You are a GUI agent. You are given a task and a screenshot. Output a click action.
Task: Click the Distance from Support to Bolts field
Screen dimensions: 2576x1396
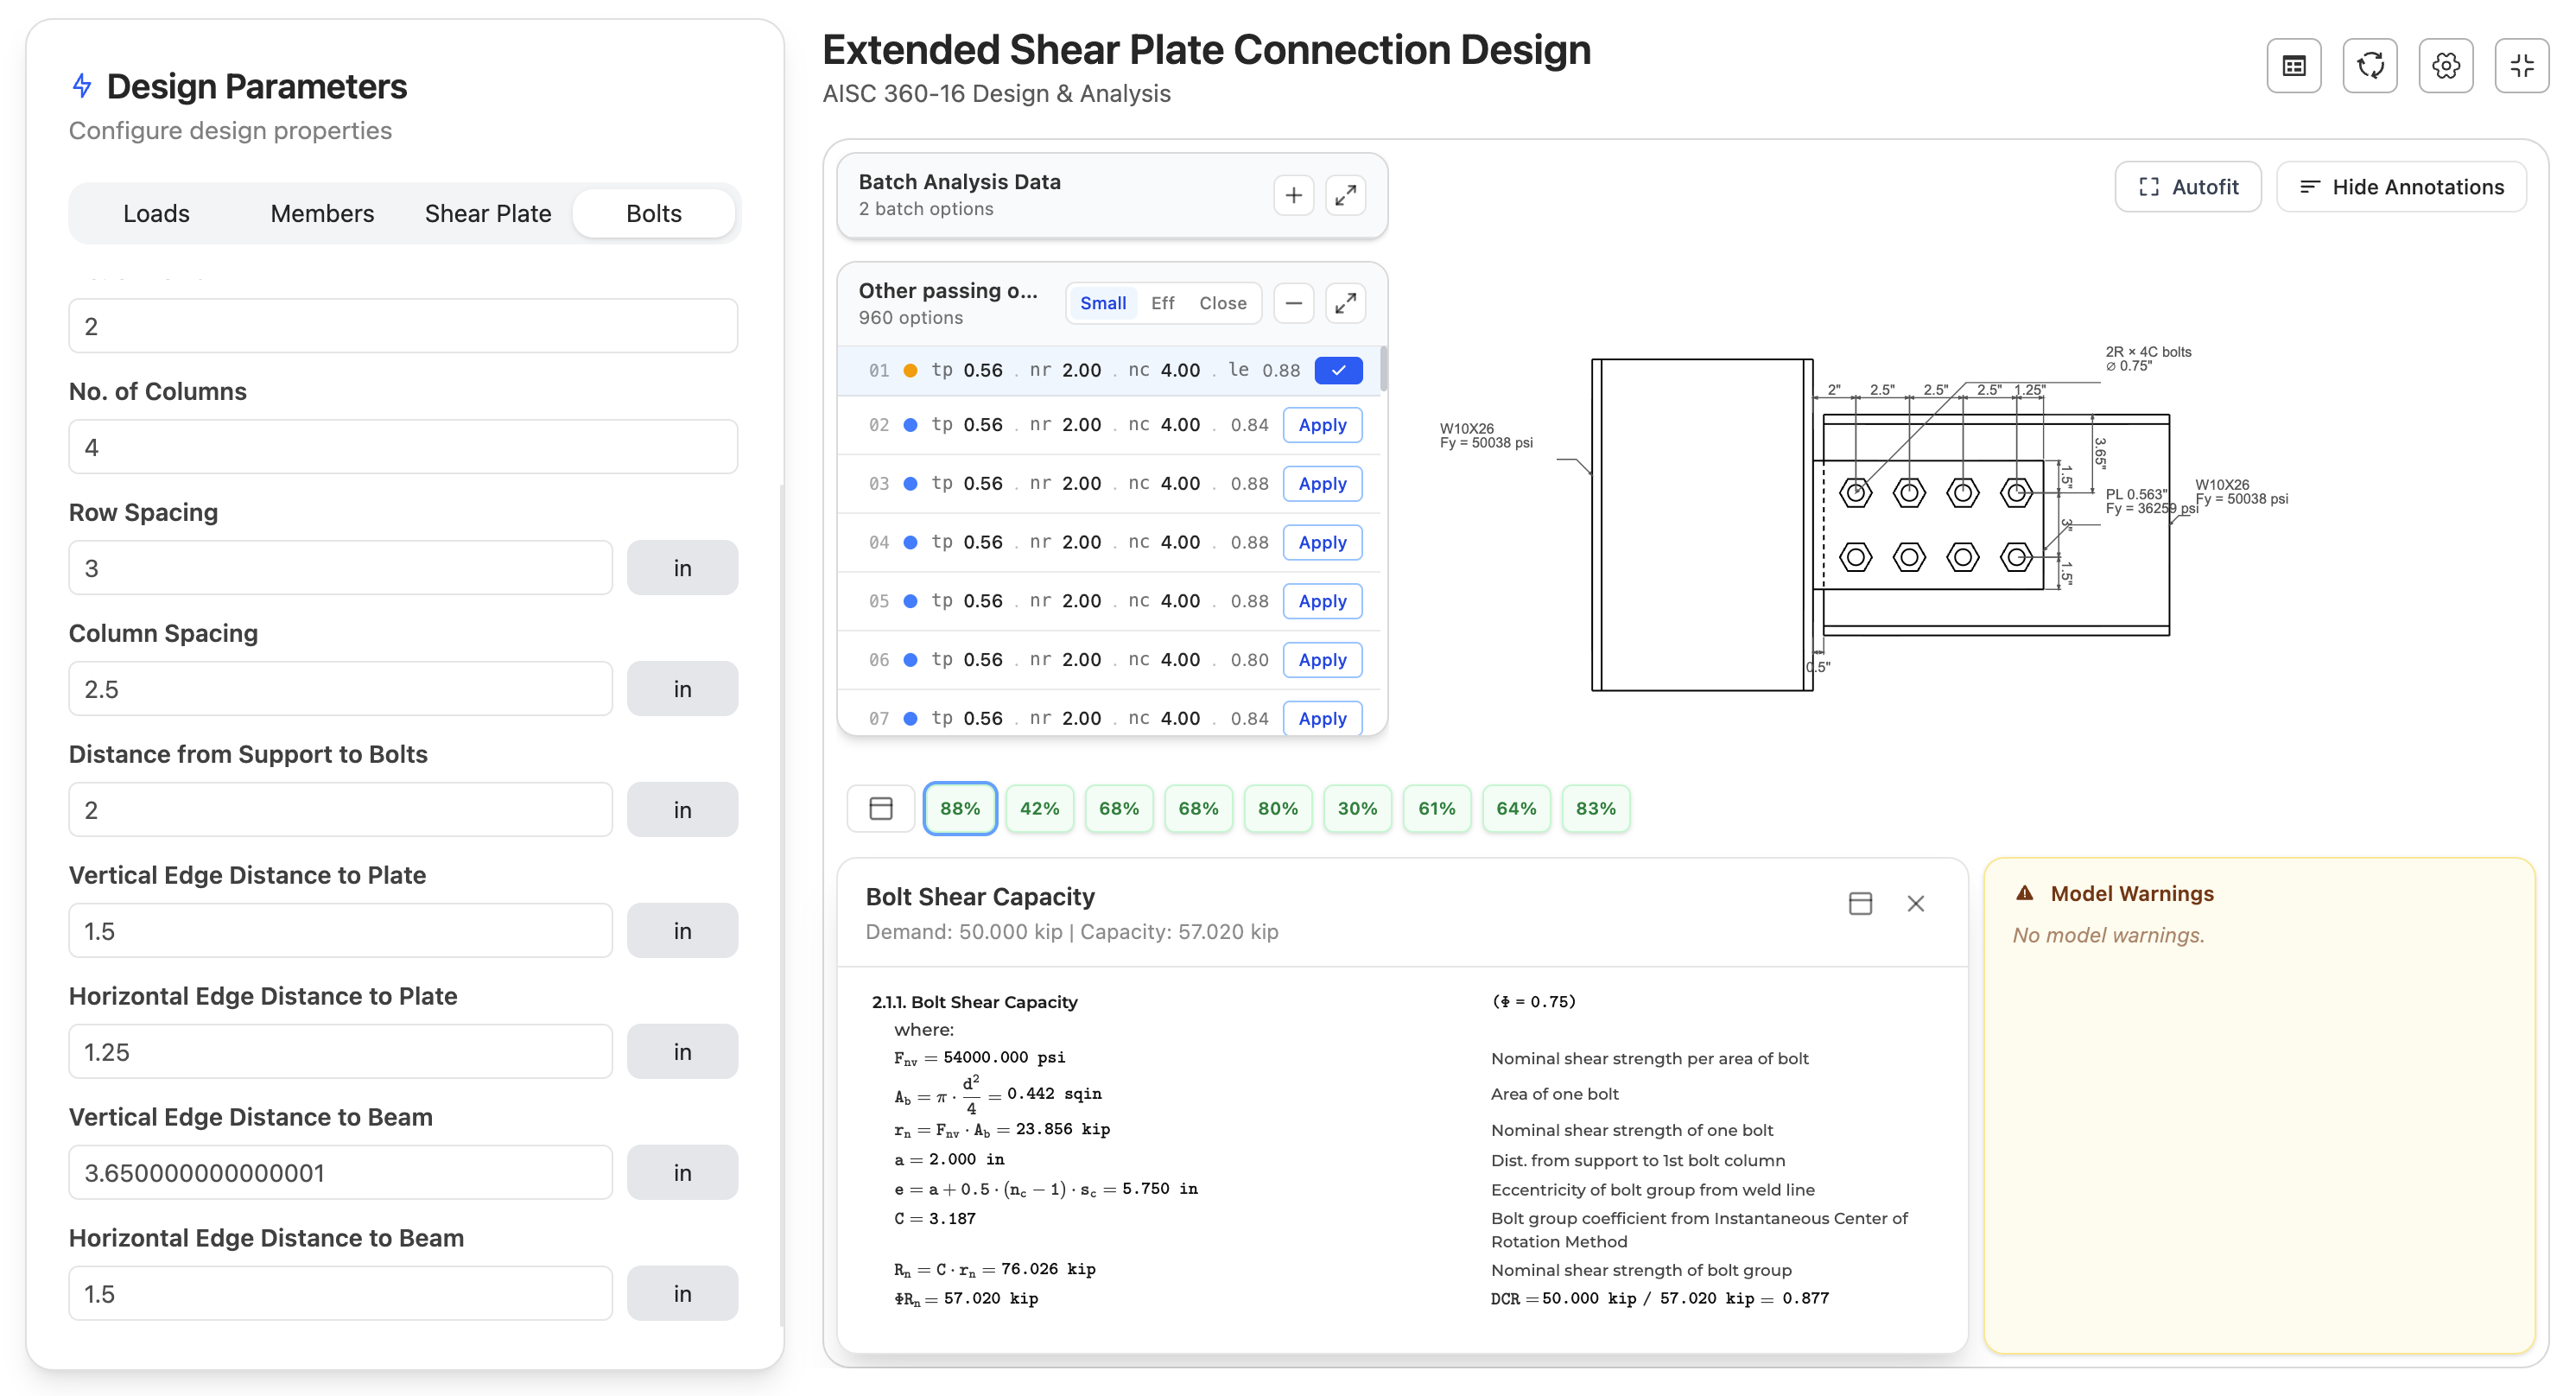pos(340,810)
